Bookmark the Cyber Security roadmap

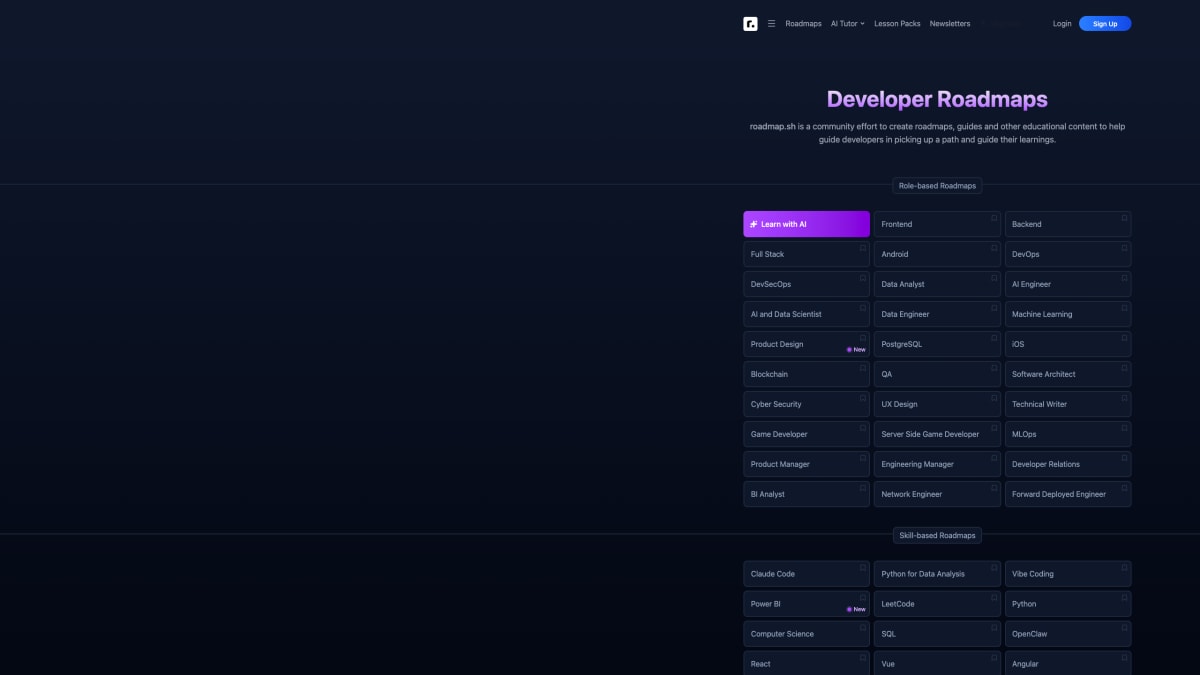coord(863,398)
